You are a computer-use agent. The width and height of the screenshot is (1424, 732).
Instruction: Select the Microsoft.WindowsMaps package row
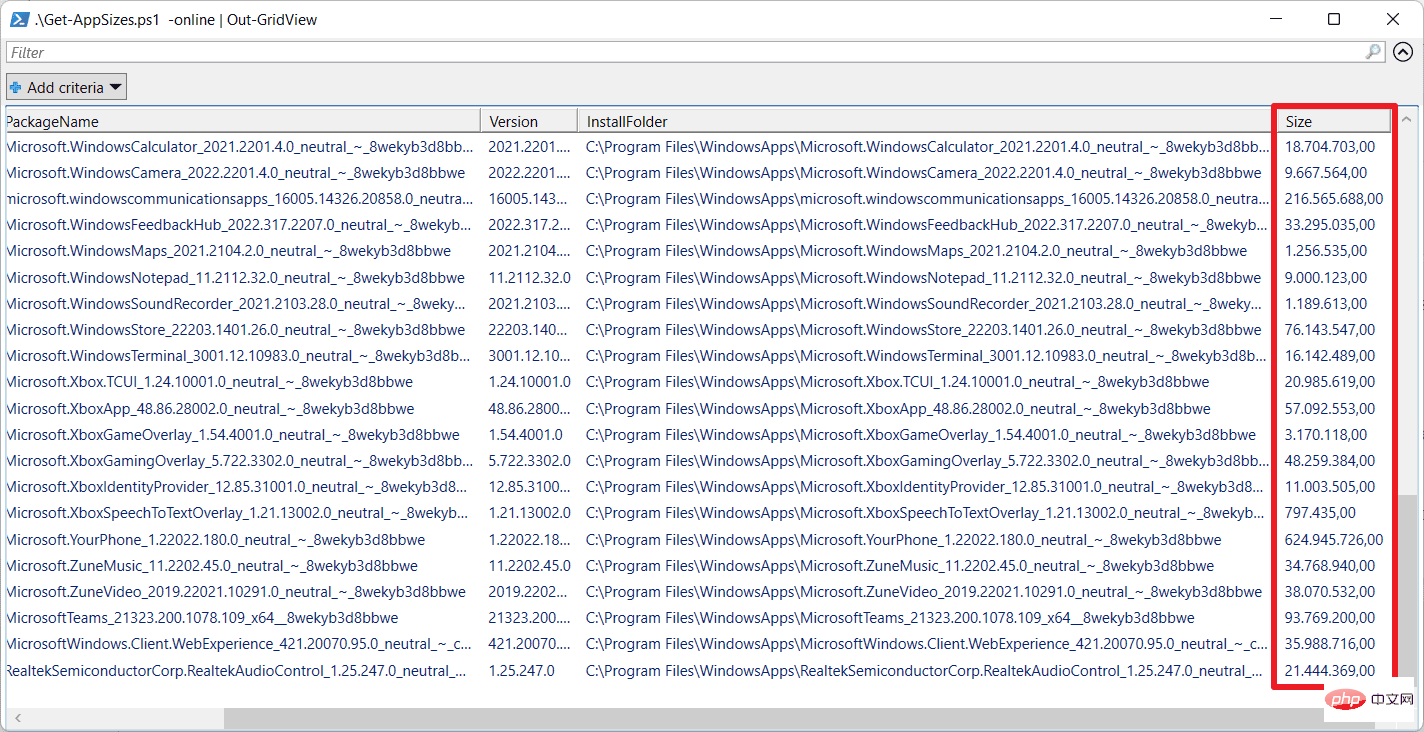click(x=700, y=250)
